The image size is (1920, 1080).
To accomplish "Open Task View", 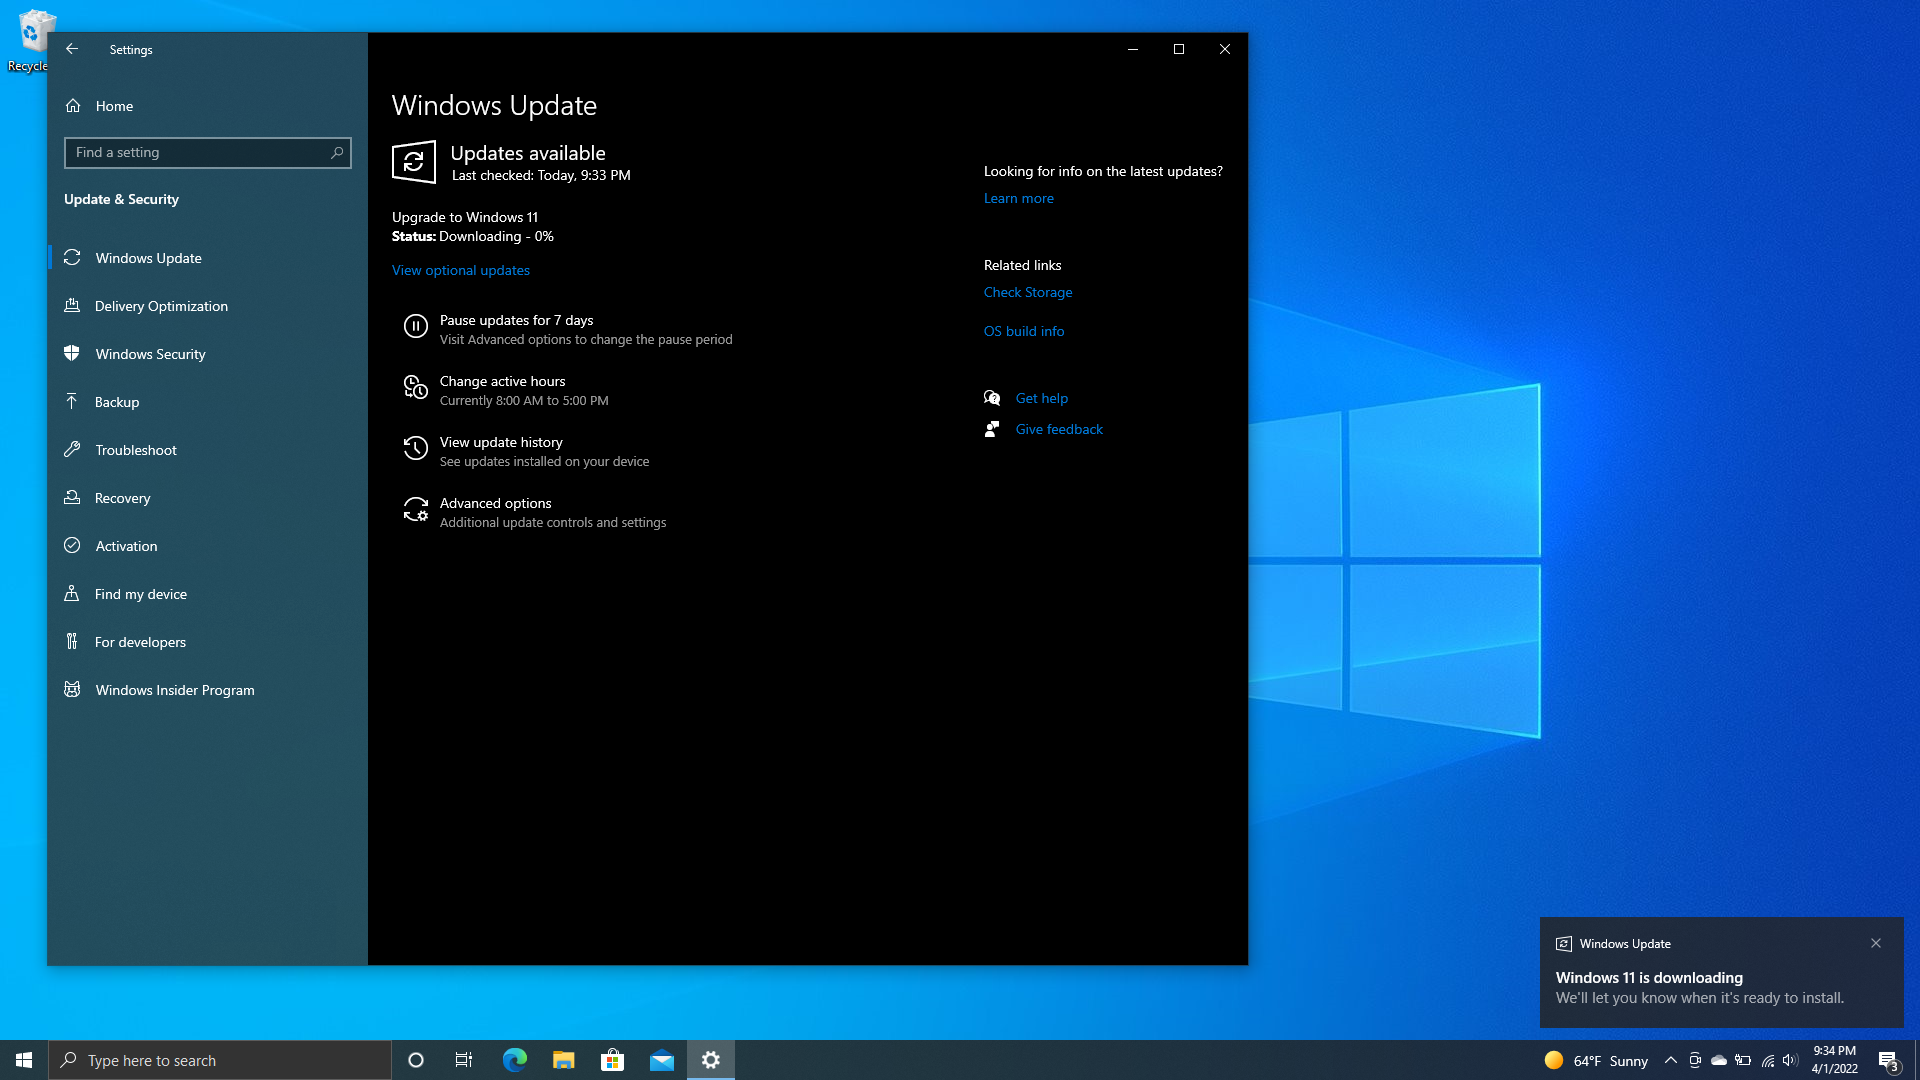I will tap(464, 1060).
